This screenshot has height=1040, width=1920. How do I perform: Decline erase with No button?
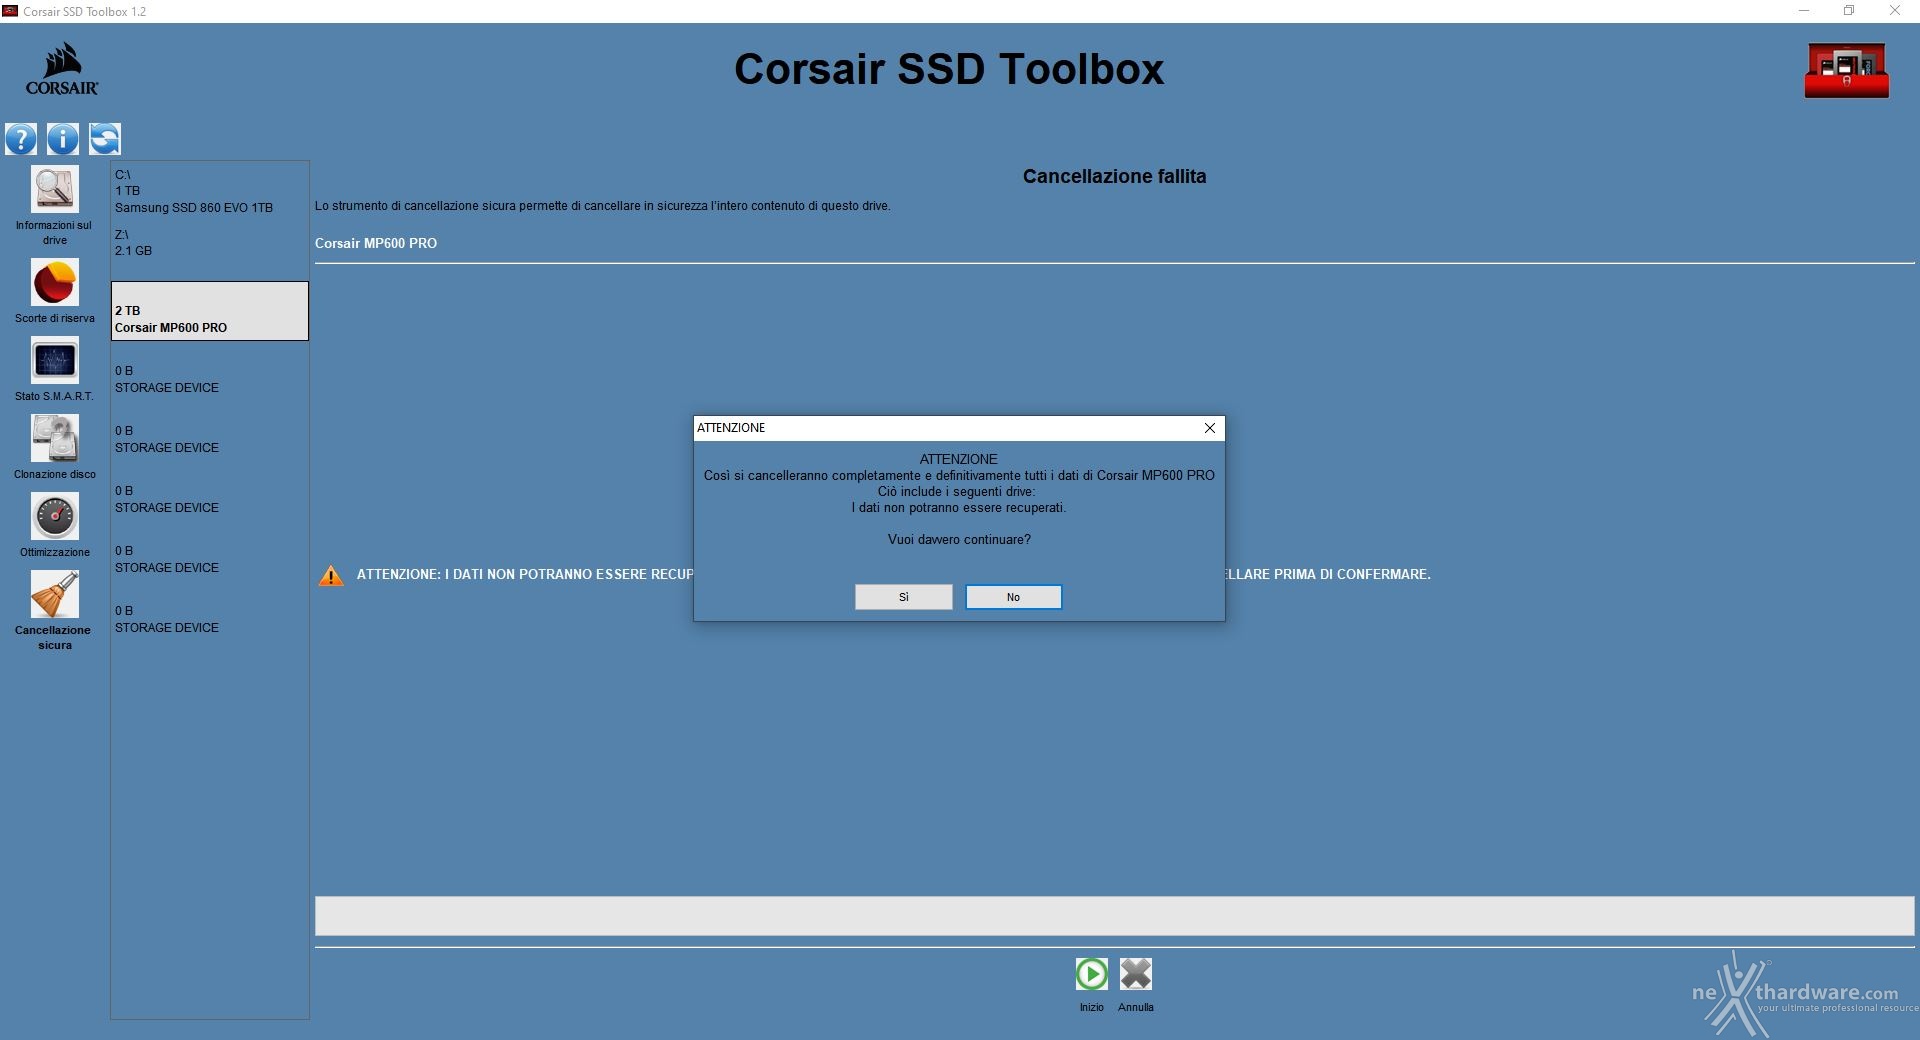click(1014, 597)
